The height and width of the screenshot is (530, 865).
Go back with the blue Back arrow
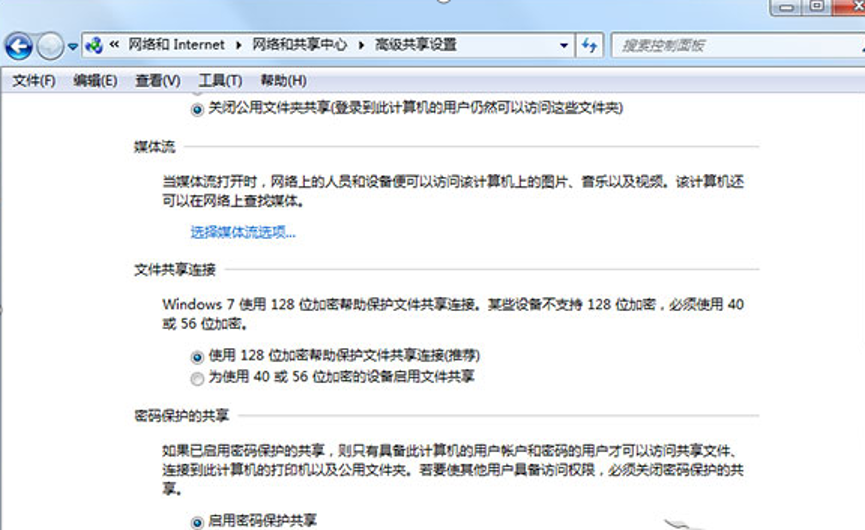[19, 46]
